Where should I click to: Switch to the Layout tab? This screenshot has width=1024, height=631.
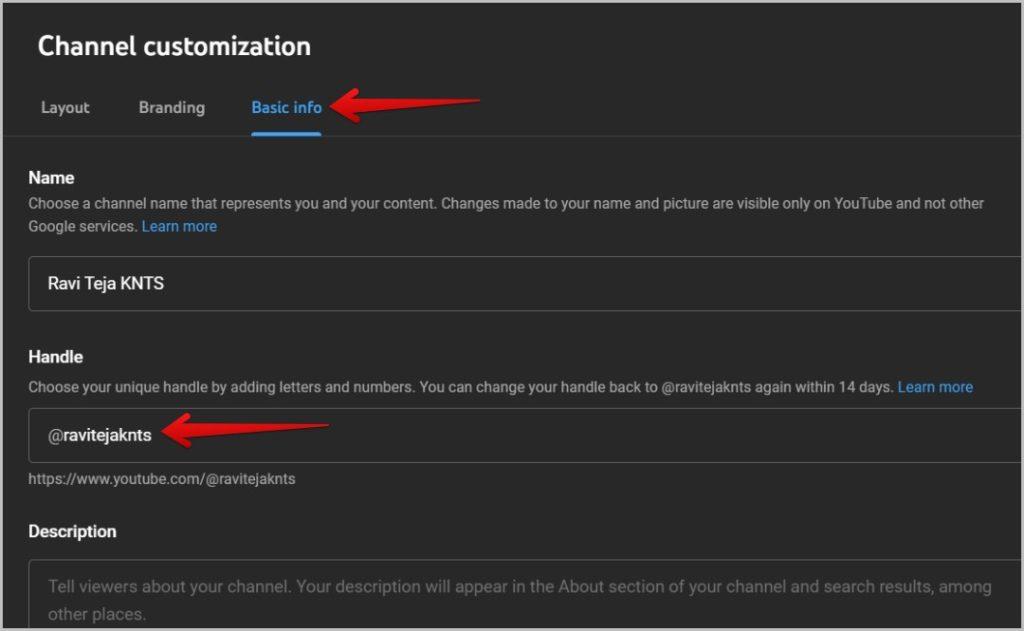click(x=65, y=108)
